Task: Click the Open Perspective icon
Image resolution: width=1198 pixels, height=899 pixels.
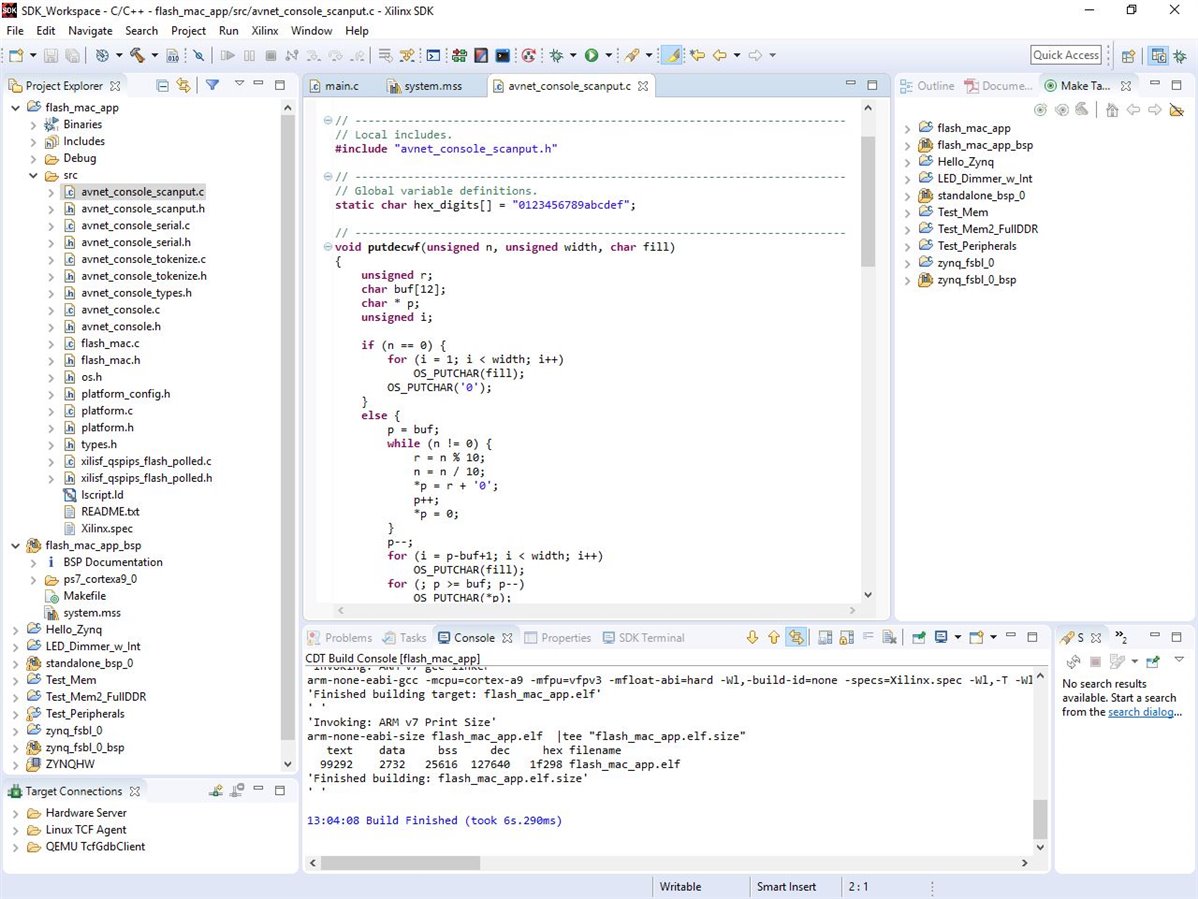Action: click(x=1128, y=56)
